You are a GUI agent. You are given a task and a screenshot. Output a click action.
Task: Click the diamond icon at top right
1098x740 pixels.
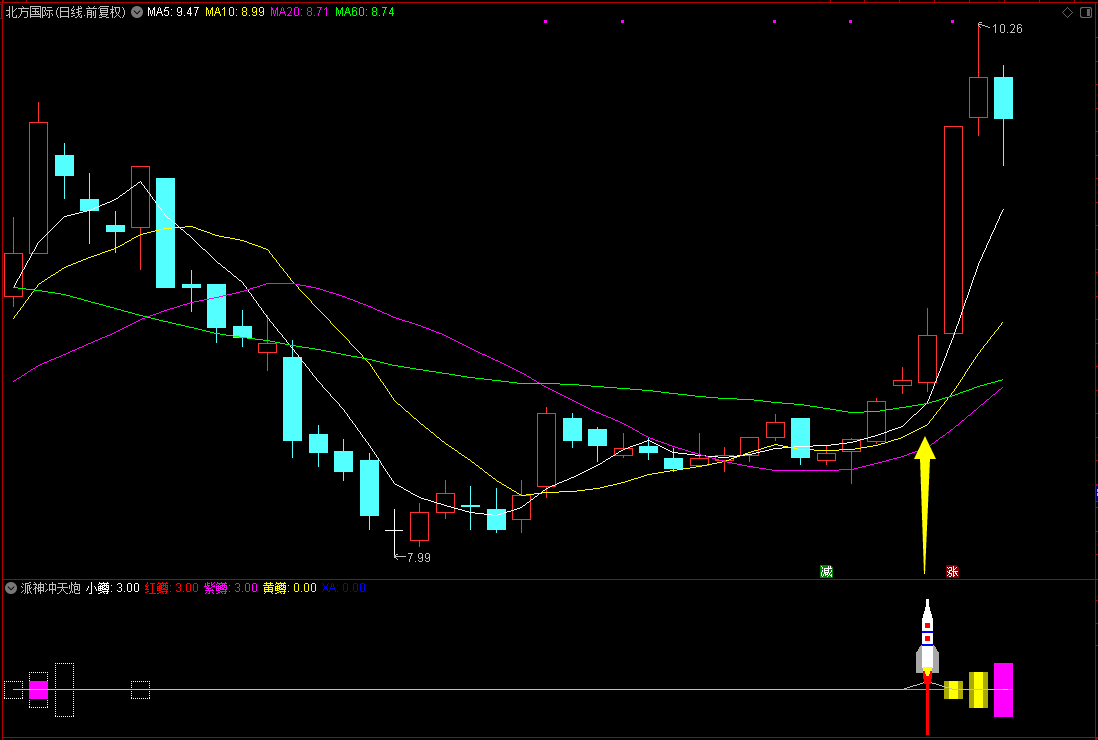pyautogui.click(x=1067, y=12)
